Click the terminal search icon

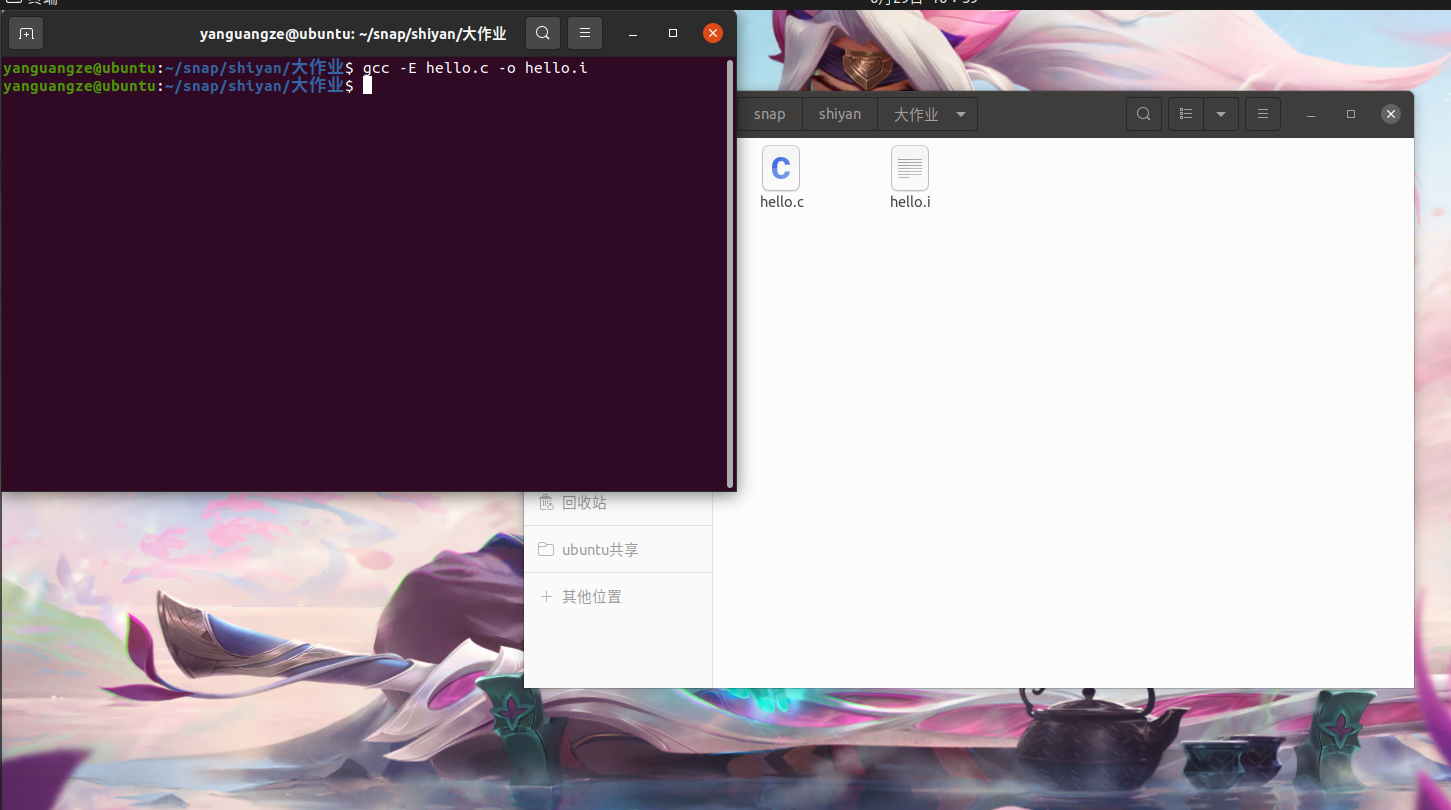pos(542,32)
